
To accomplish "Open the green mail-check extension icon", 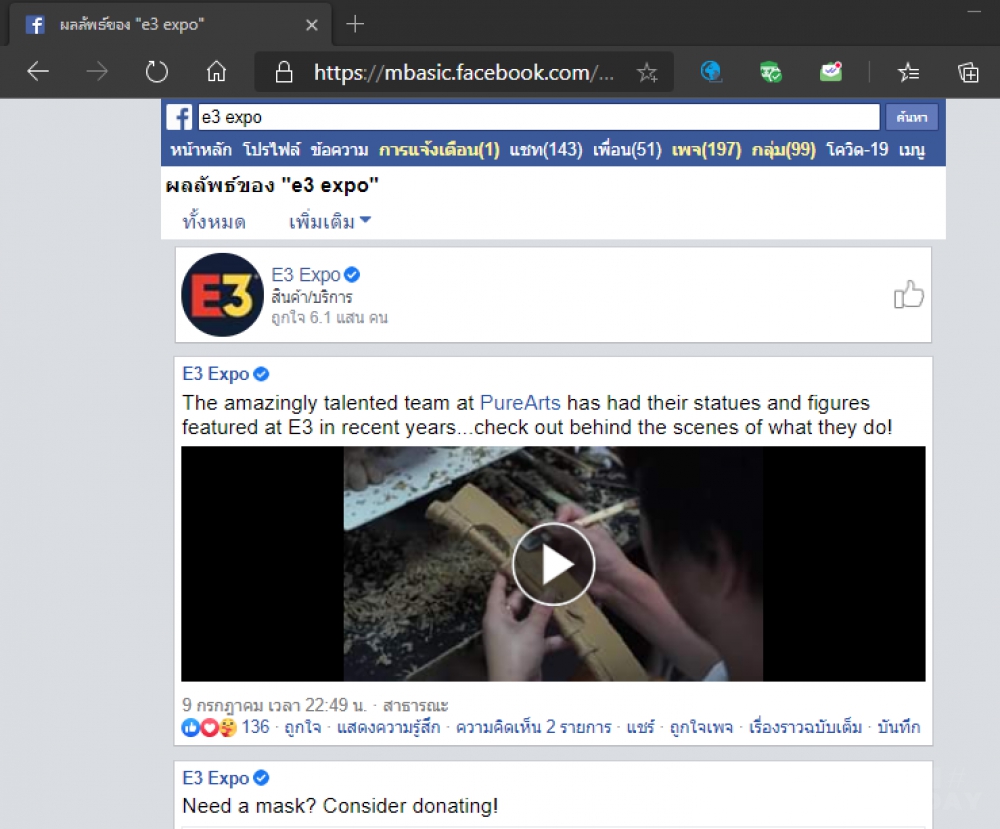I will [831, 71].
